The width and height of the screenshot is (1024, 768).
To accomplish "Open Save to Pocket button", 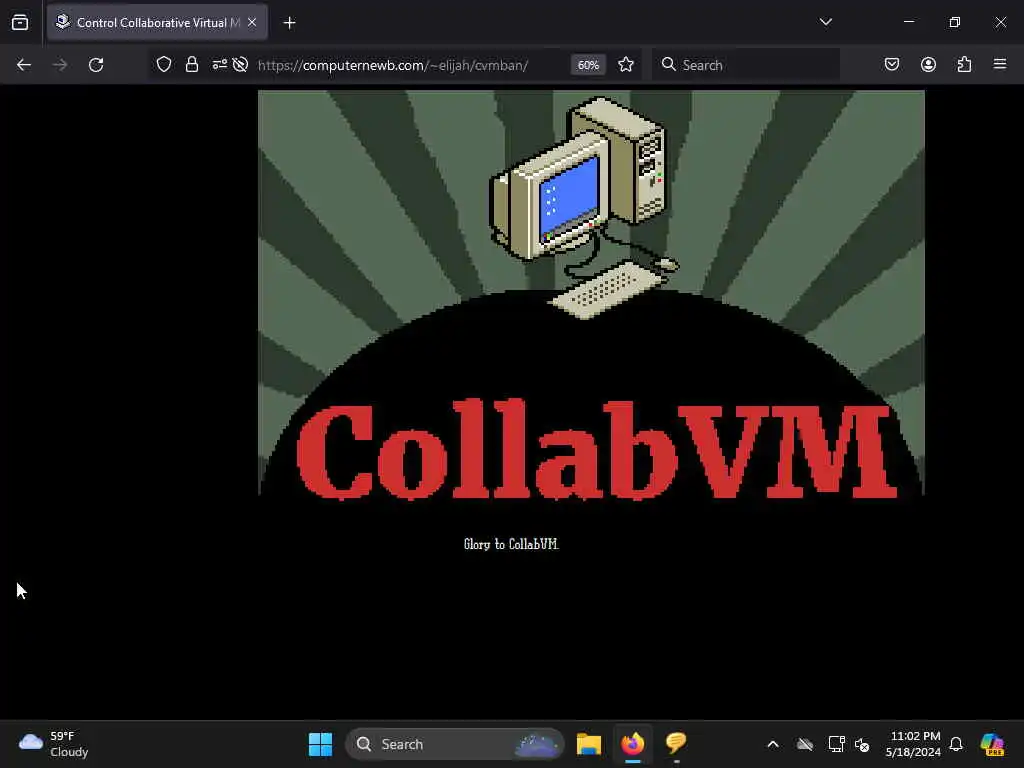I will coord(892,65).
